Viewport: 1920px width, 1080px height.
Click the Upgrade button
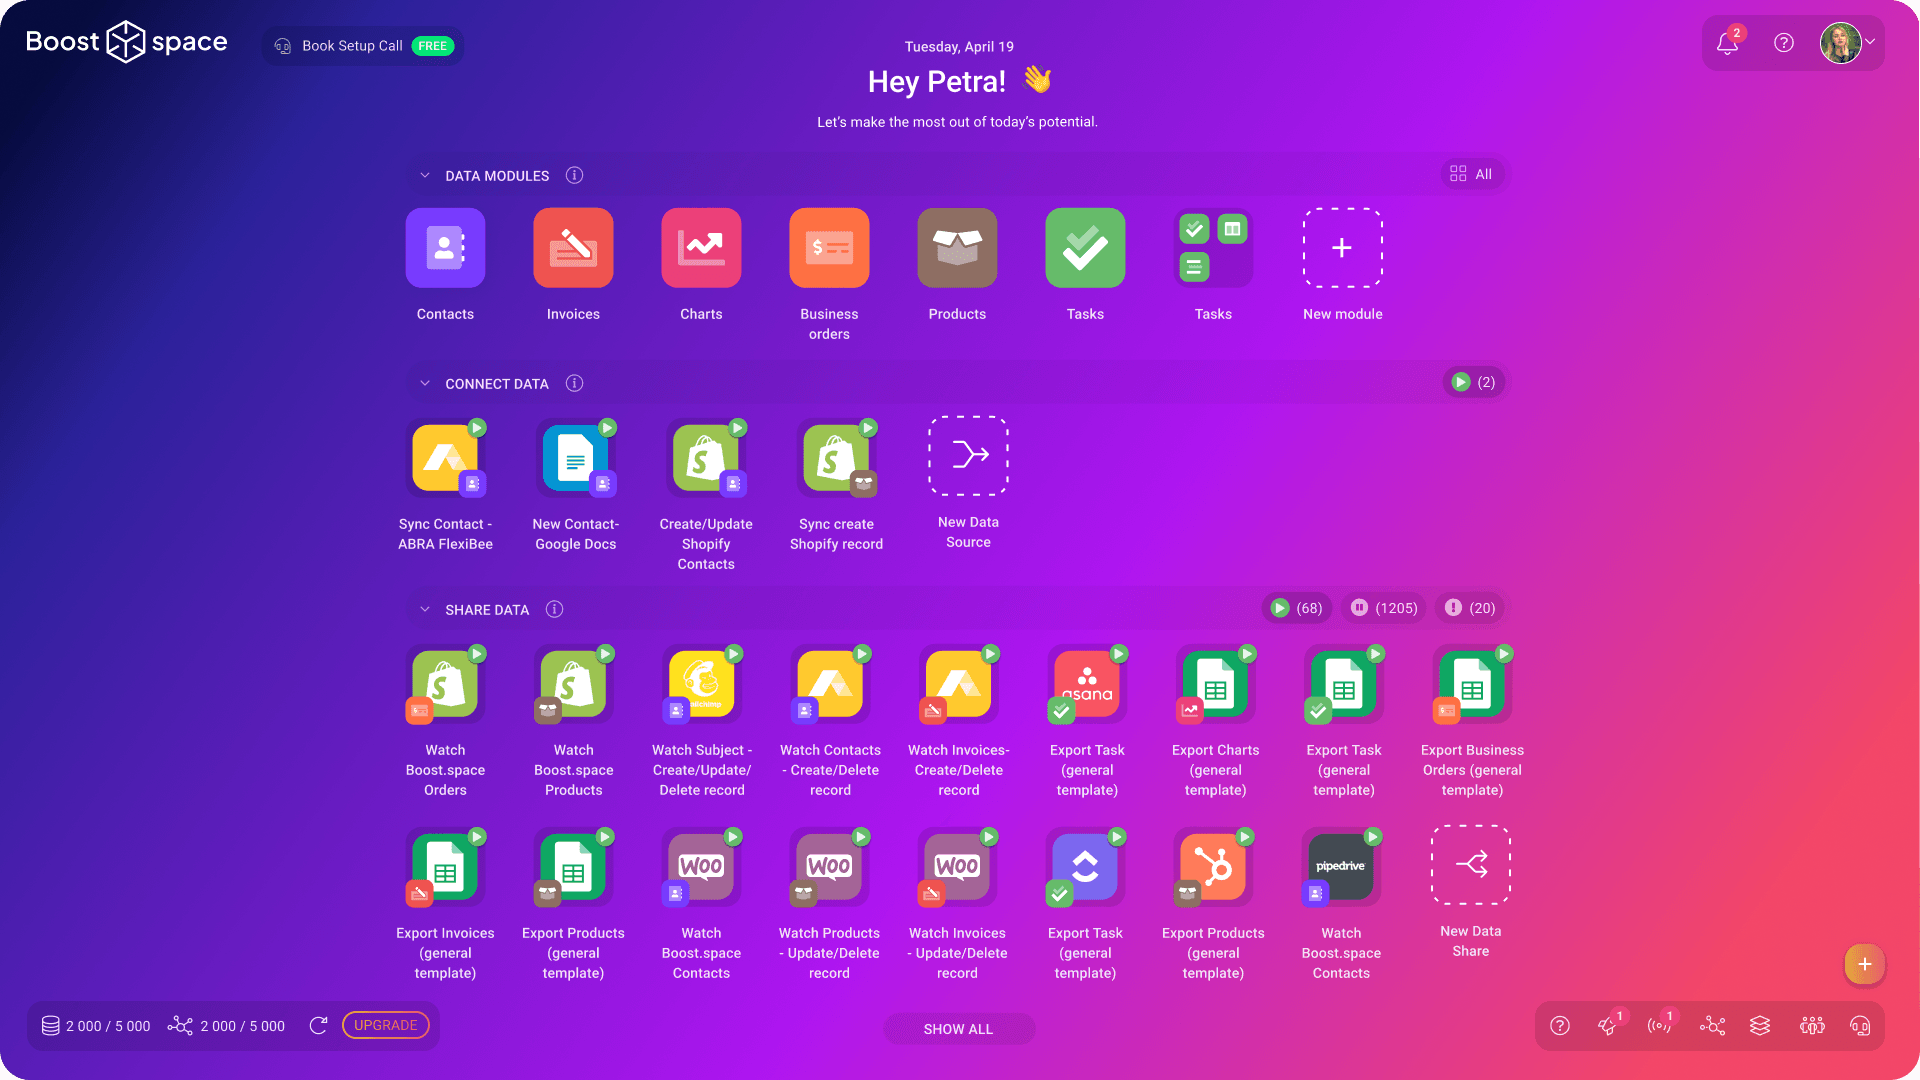385,1025
